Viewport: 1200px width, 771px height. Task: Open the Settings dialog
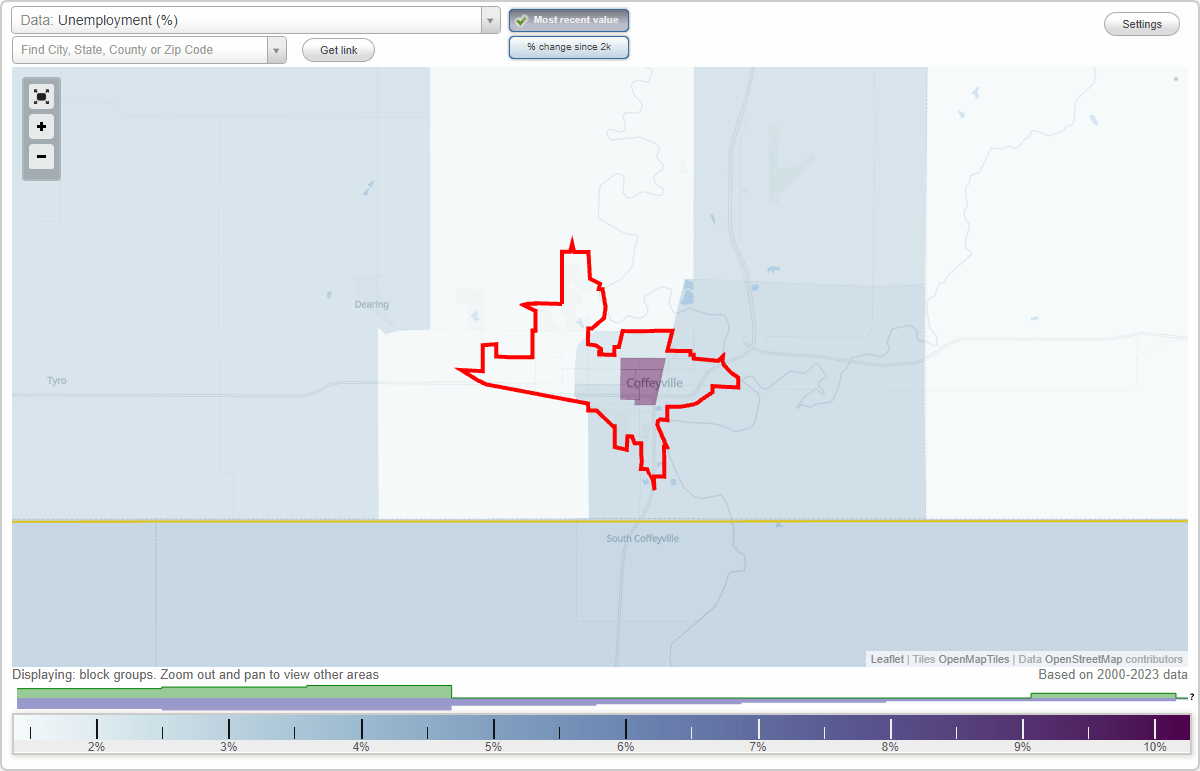pyautogui.click(x=1141, y=23)
